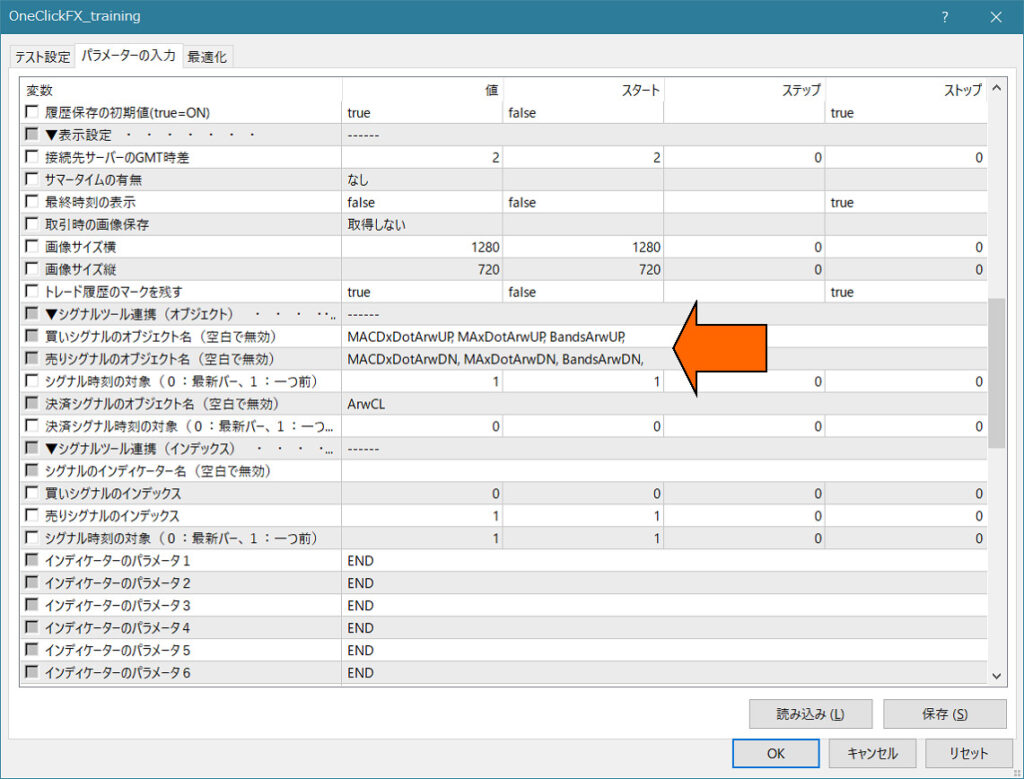Select the パラメーターの入力 tab
Viewport: 1024px width, 779px height.
tap(128, 56)
